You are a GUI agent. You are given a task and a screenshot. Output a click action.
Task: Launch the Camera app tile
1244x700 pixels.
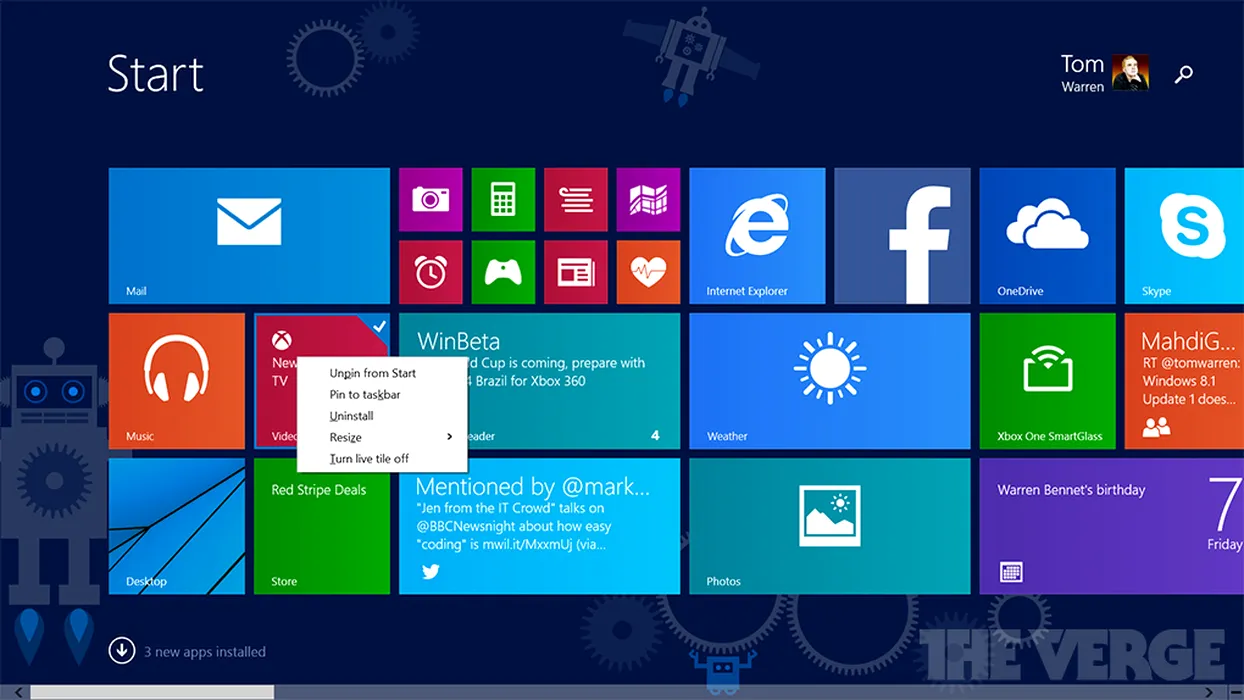coord(430,199)
